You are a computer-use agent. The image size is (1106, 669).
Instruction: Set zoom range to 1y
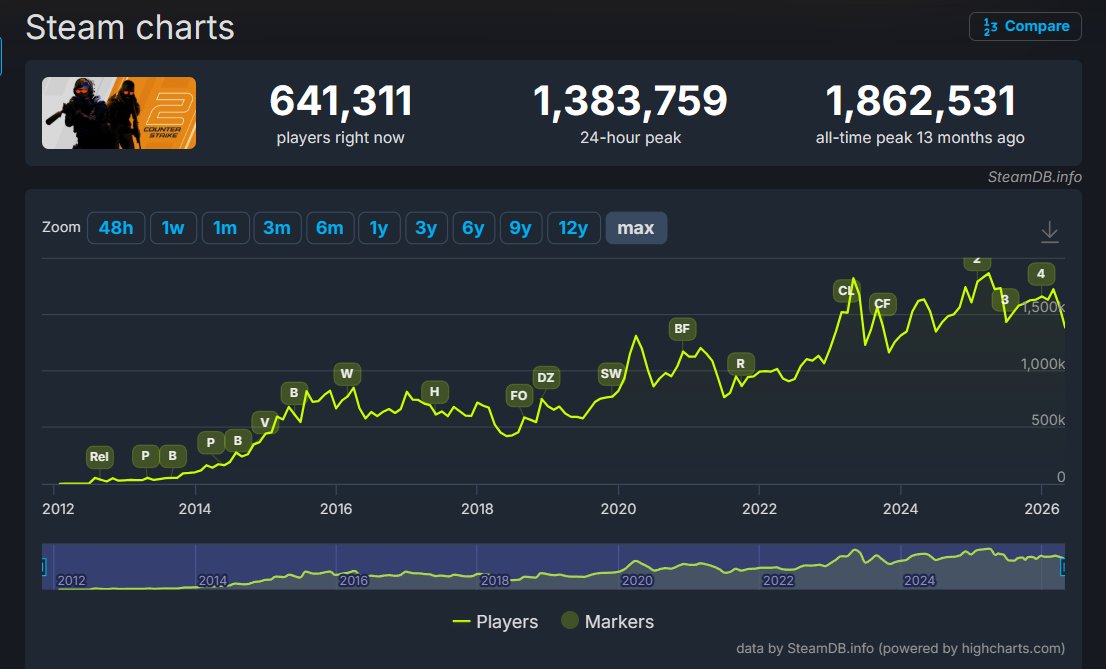[x=379, y=228]
